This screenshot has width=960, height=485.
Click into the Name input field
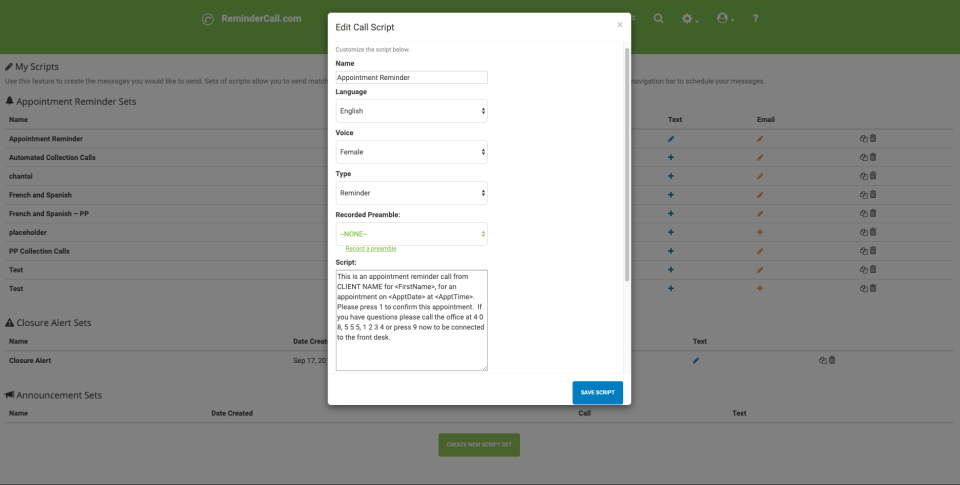[411, 77]
